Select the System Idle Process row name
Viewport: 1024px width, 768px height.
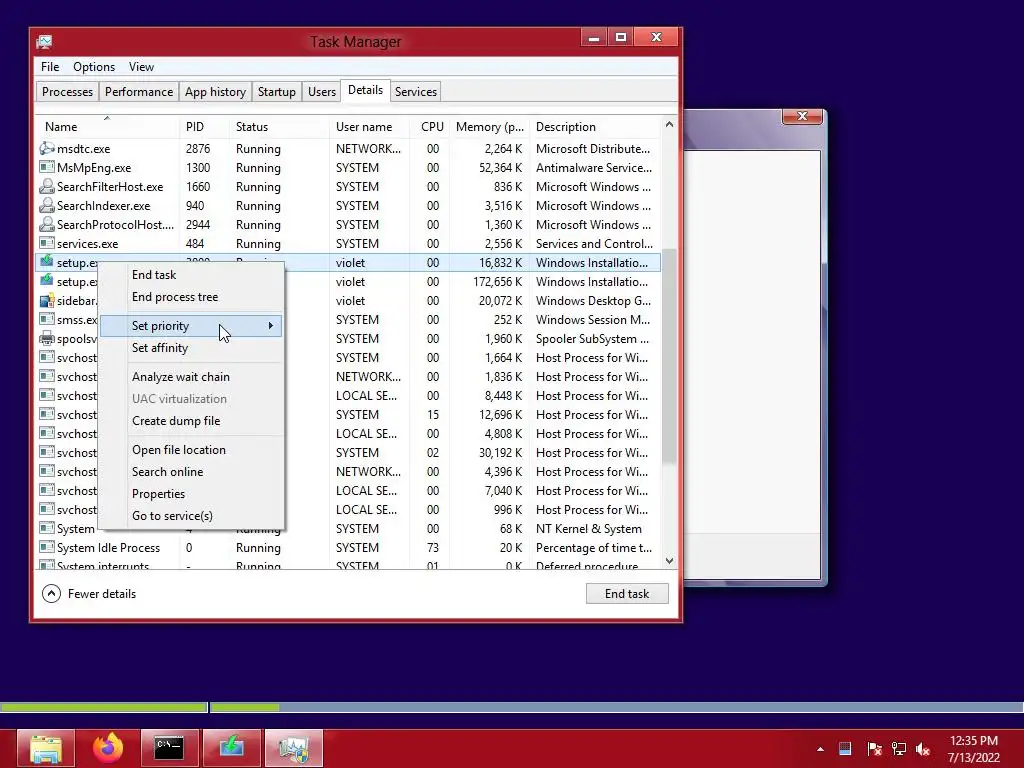[x=108, y=547]
